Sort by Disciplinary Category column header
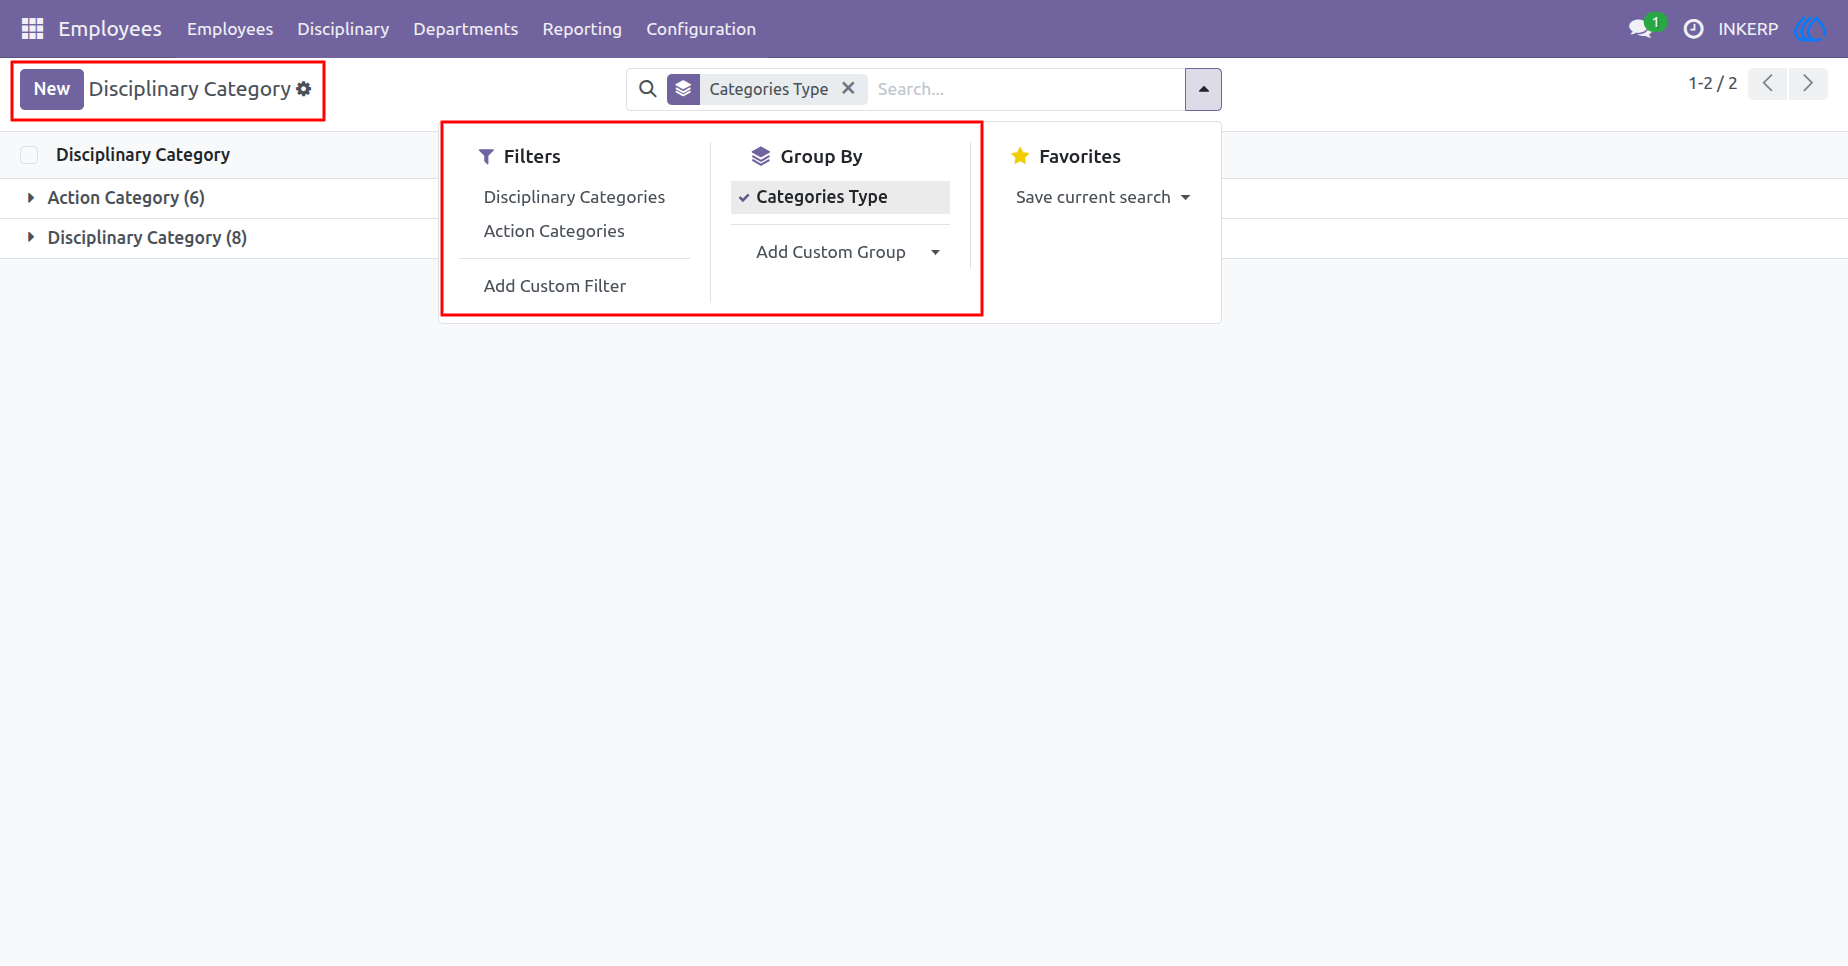Screen dimensions: 1848x966 click(143, 155)
